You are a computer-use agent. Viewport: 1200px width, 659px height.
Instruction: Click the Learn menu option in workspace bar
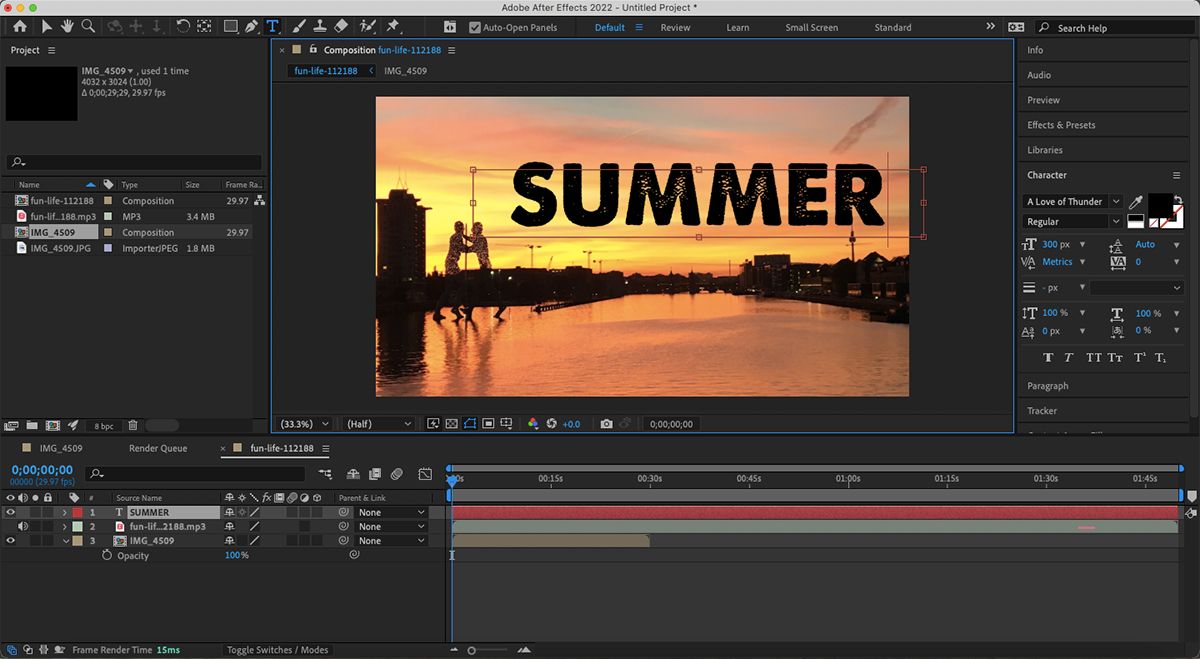737,27
